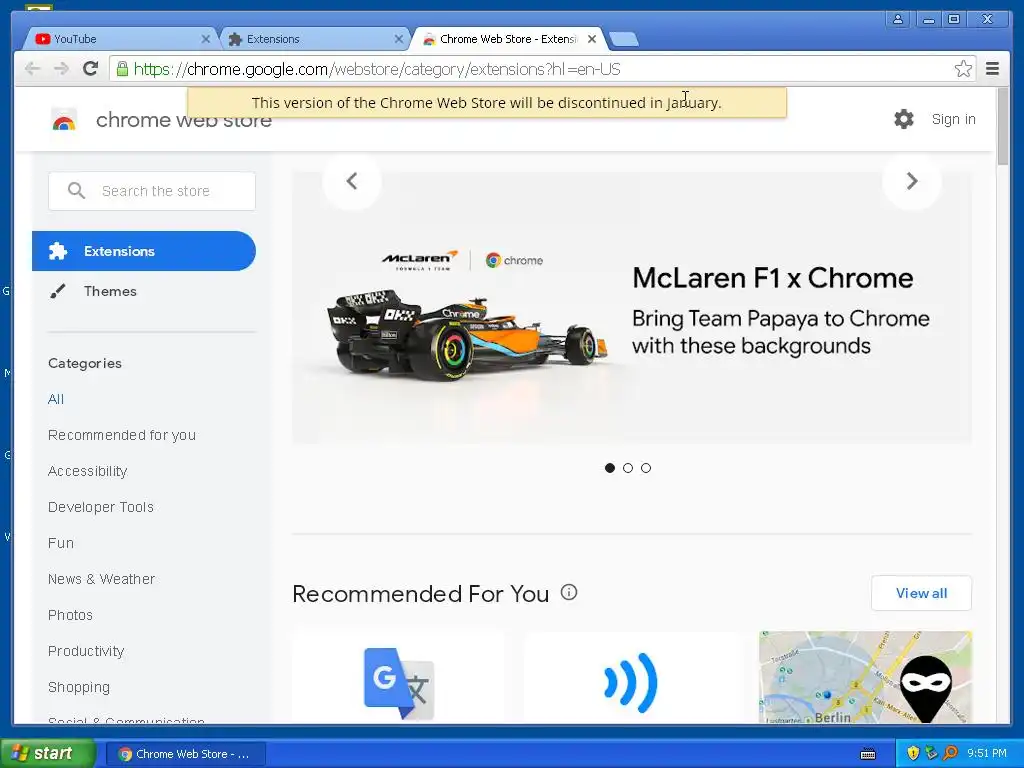This screenshot has width=1024, height=768.
Task: Bookmark this page with star icon
Action: (963, 69)
